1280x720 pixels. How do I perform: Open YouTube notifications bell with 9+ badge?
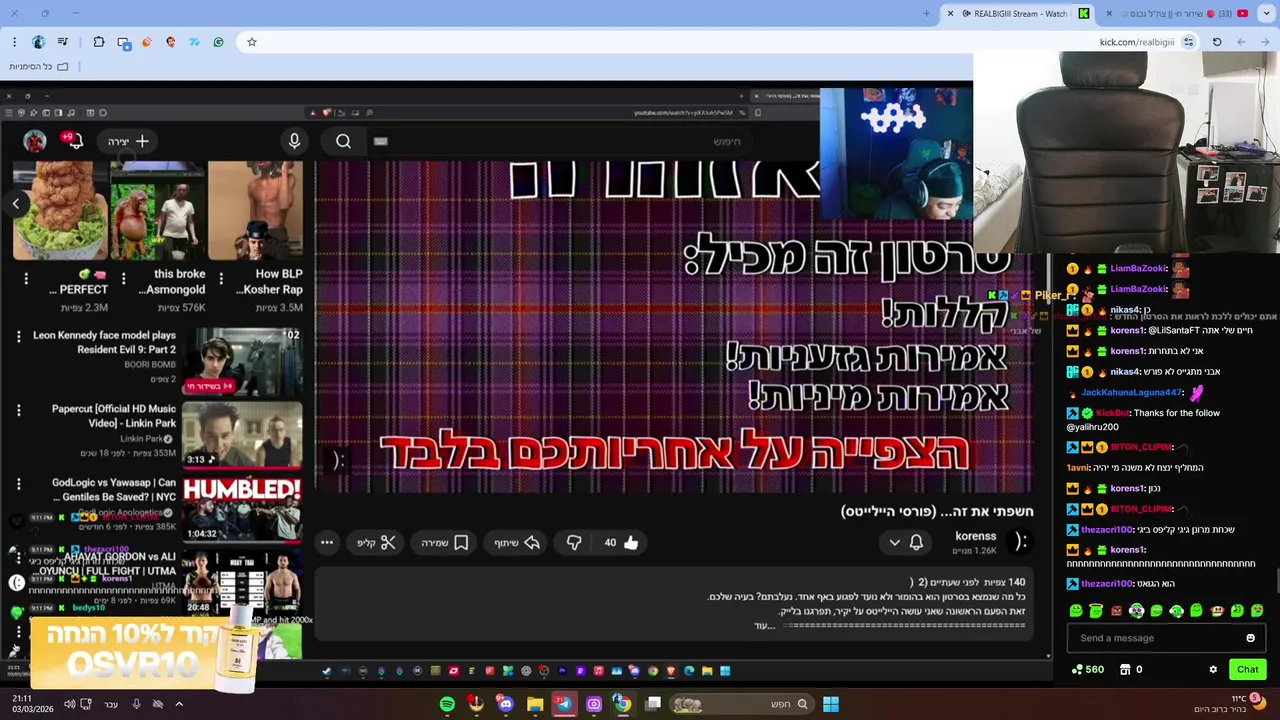[73, 140]
